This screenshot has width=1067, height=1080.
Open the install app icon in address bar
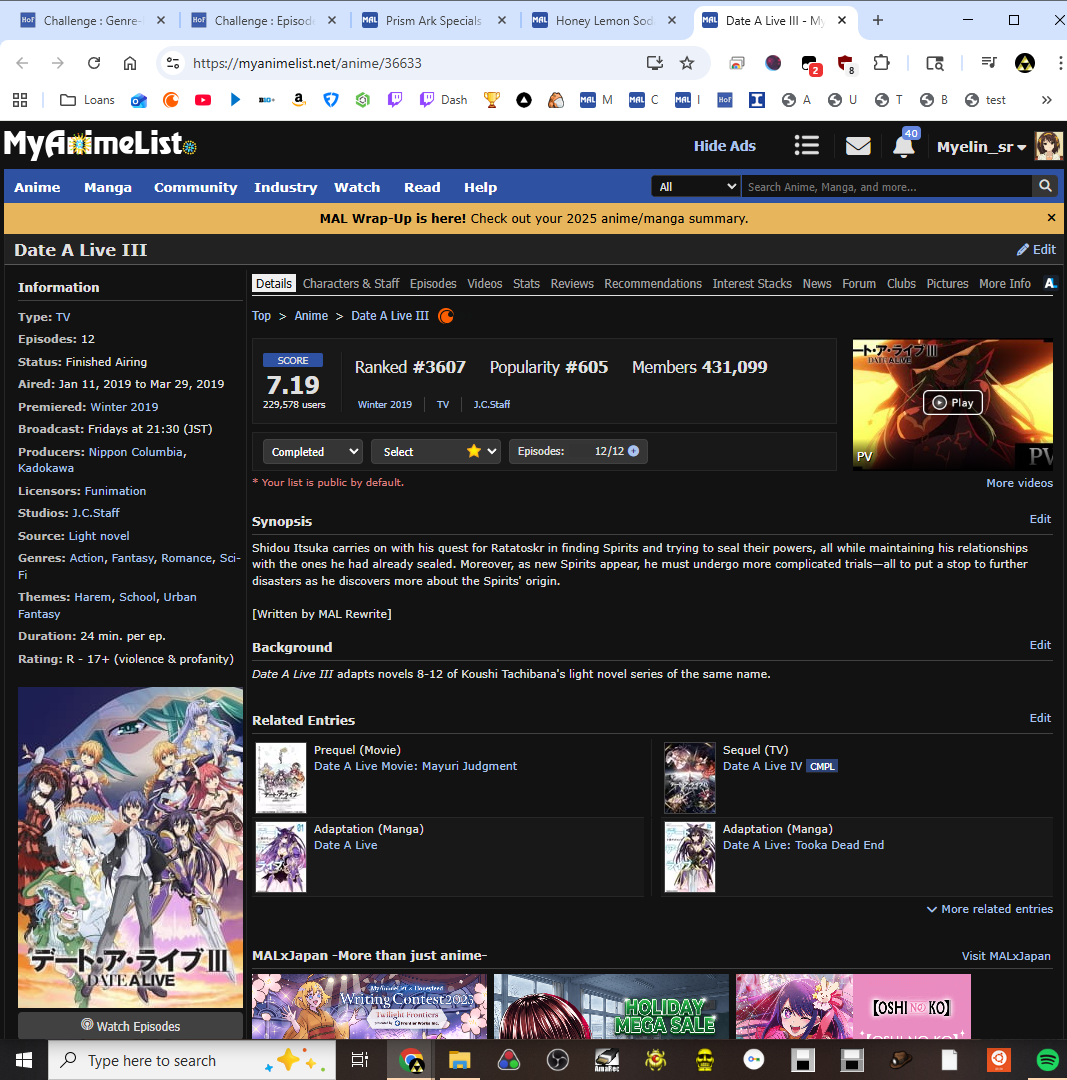point(654,63)
